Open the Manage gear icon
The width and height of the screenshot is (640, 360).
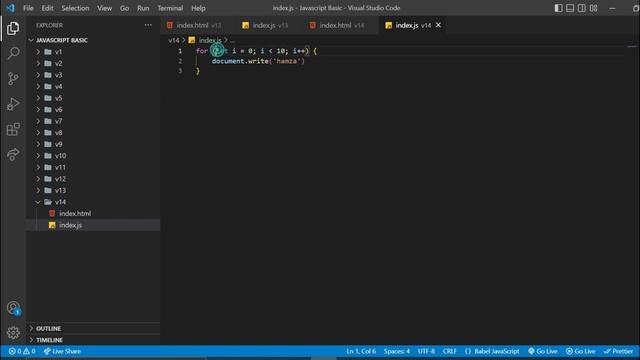(13, 333)
